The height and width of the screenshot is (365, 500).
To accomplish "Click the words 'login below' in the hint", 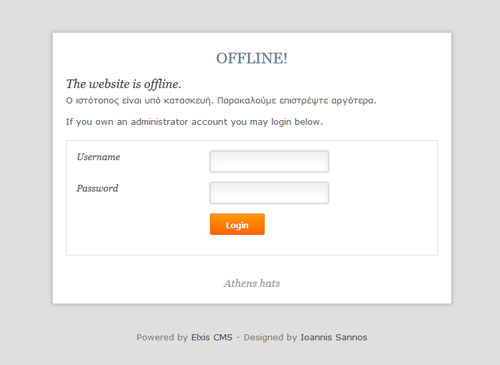I will click(x=297, y=122).
